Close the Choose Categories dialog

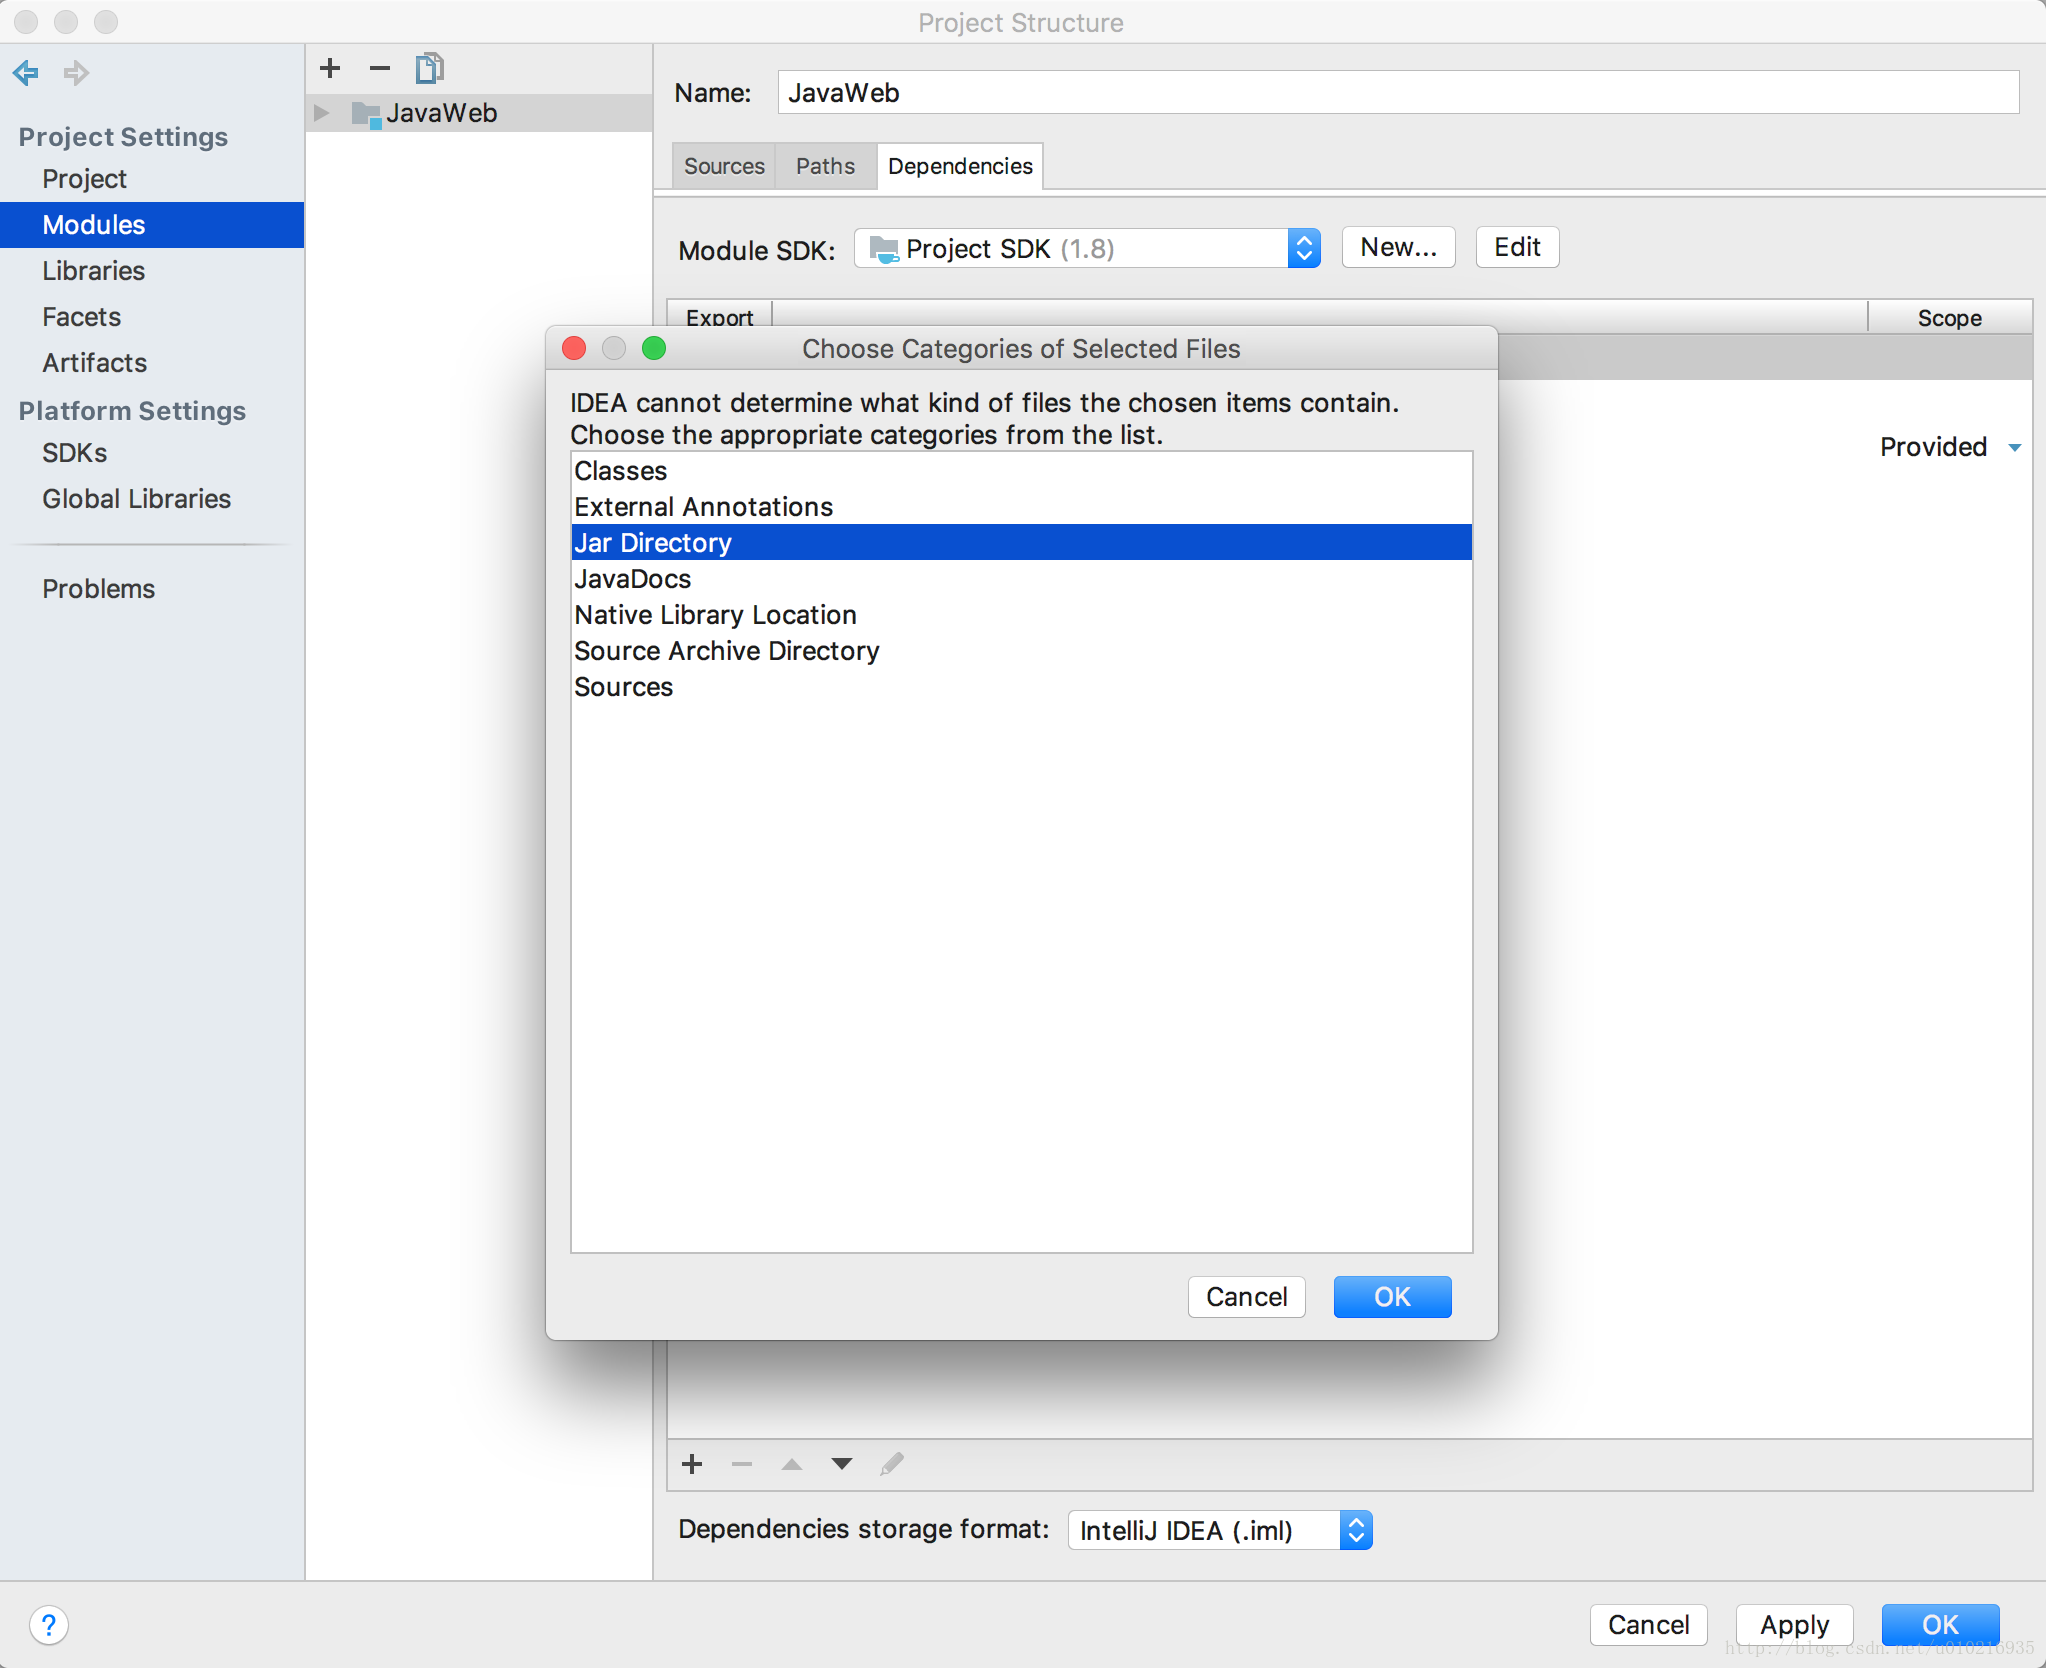point(574,348)
